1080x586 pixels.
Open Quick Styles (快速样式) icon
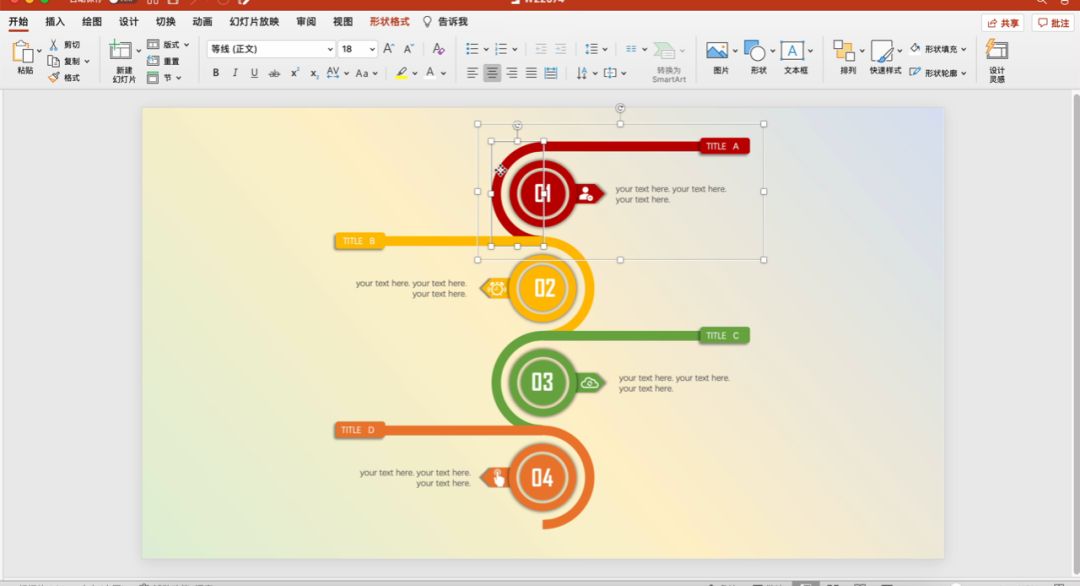coord(882,50)
